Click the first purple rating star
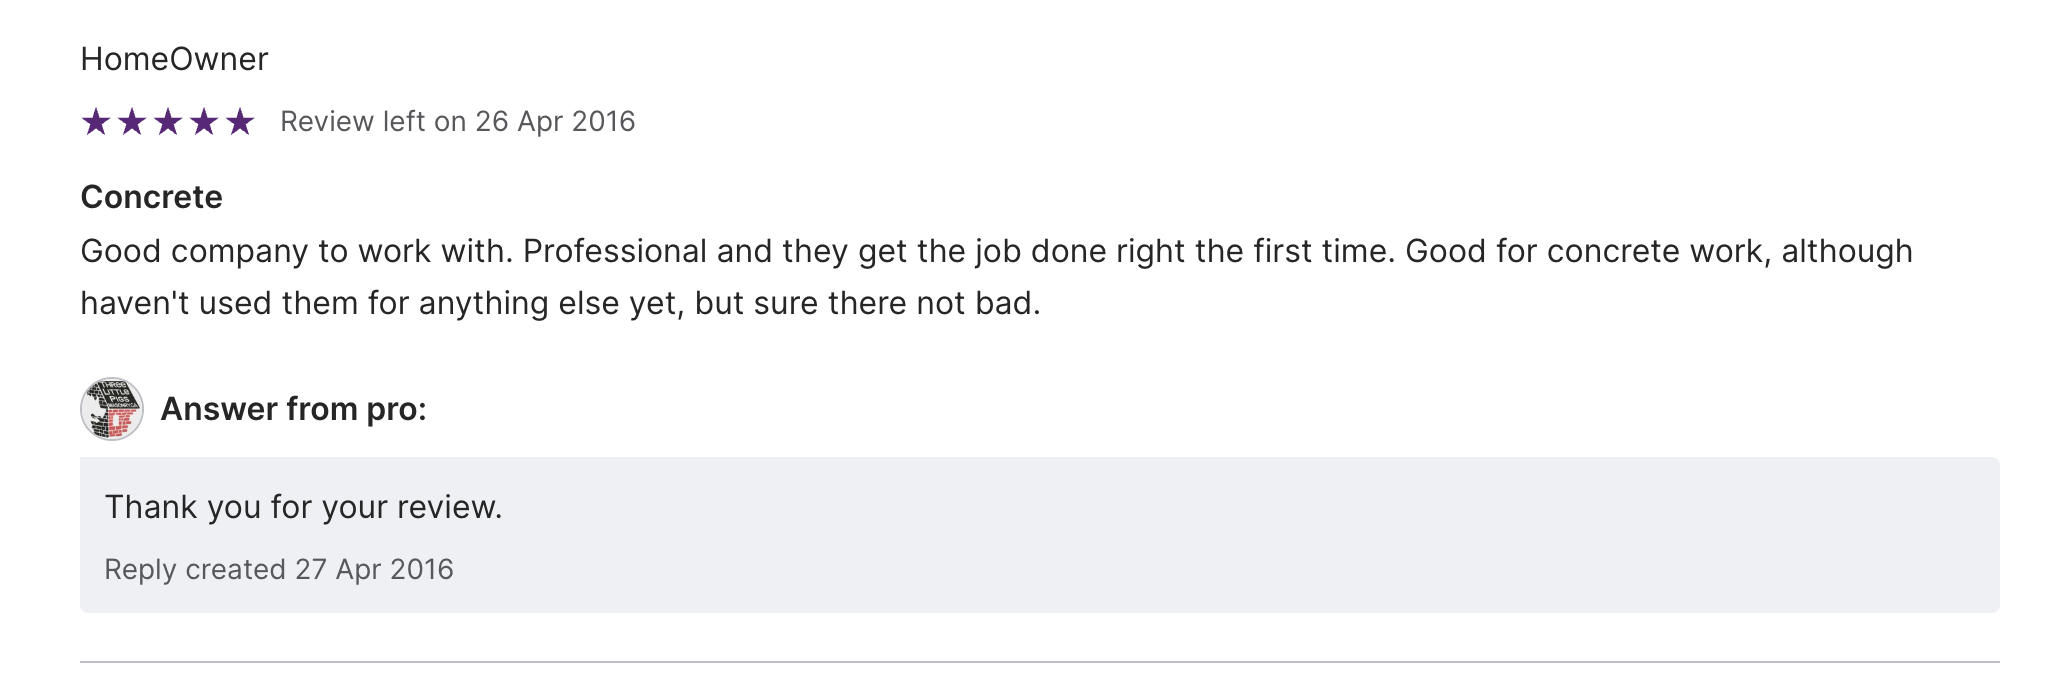Screen dimensions: 2046x678 pos(96,122)
